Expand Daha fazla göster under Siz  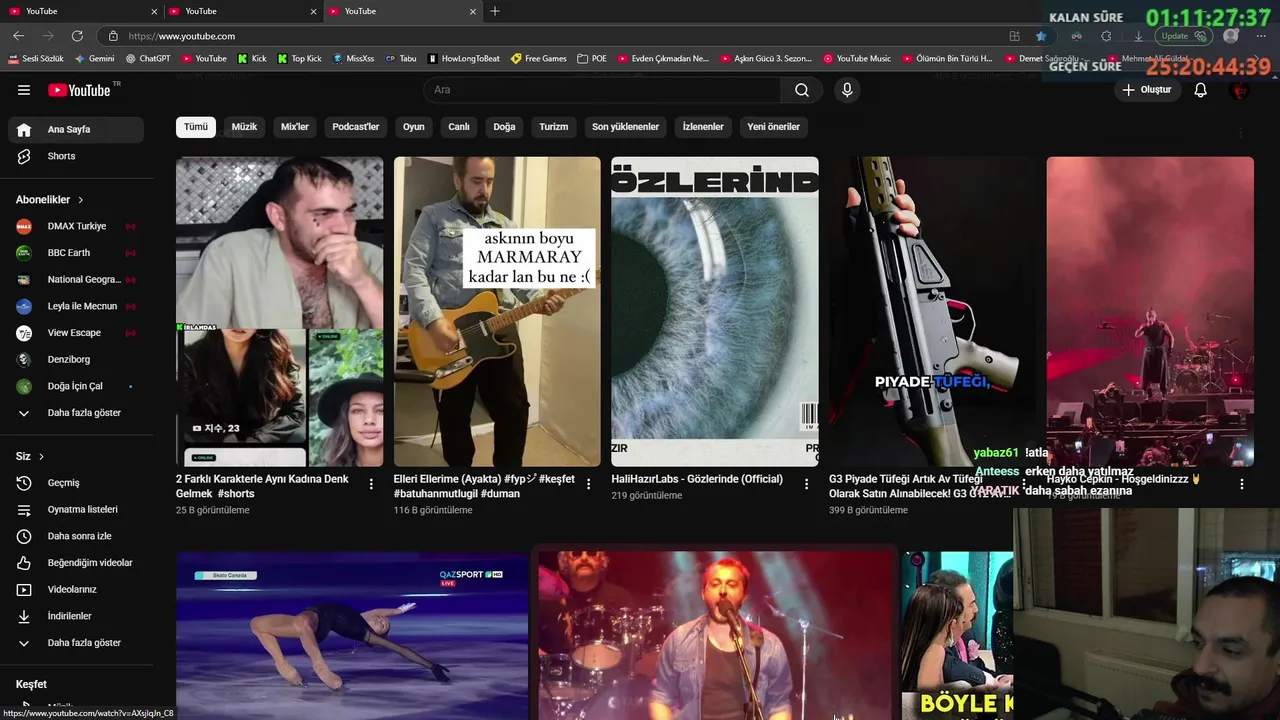[x=76, y=643]
